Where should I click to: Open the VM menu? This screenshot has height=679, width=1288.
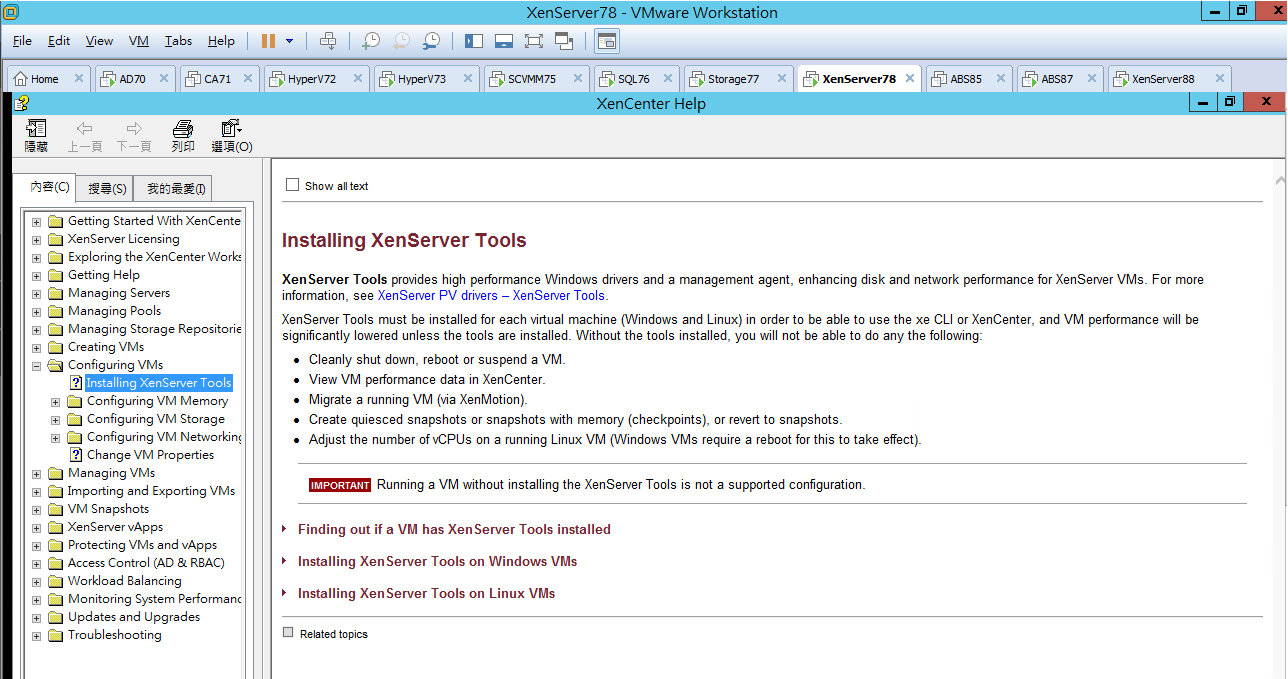point(139,41)
